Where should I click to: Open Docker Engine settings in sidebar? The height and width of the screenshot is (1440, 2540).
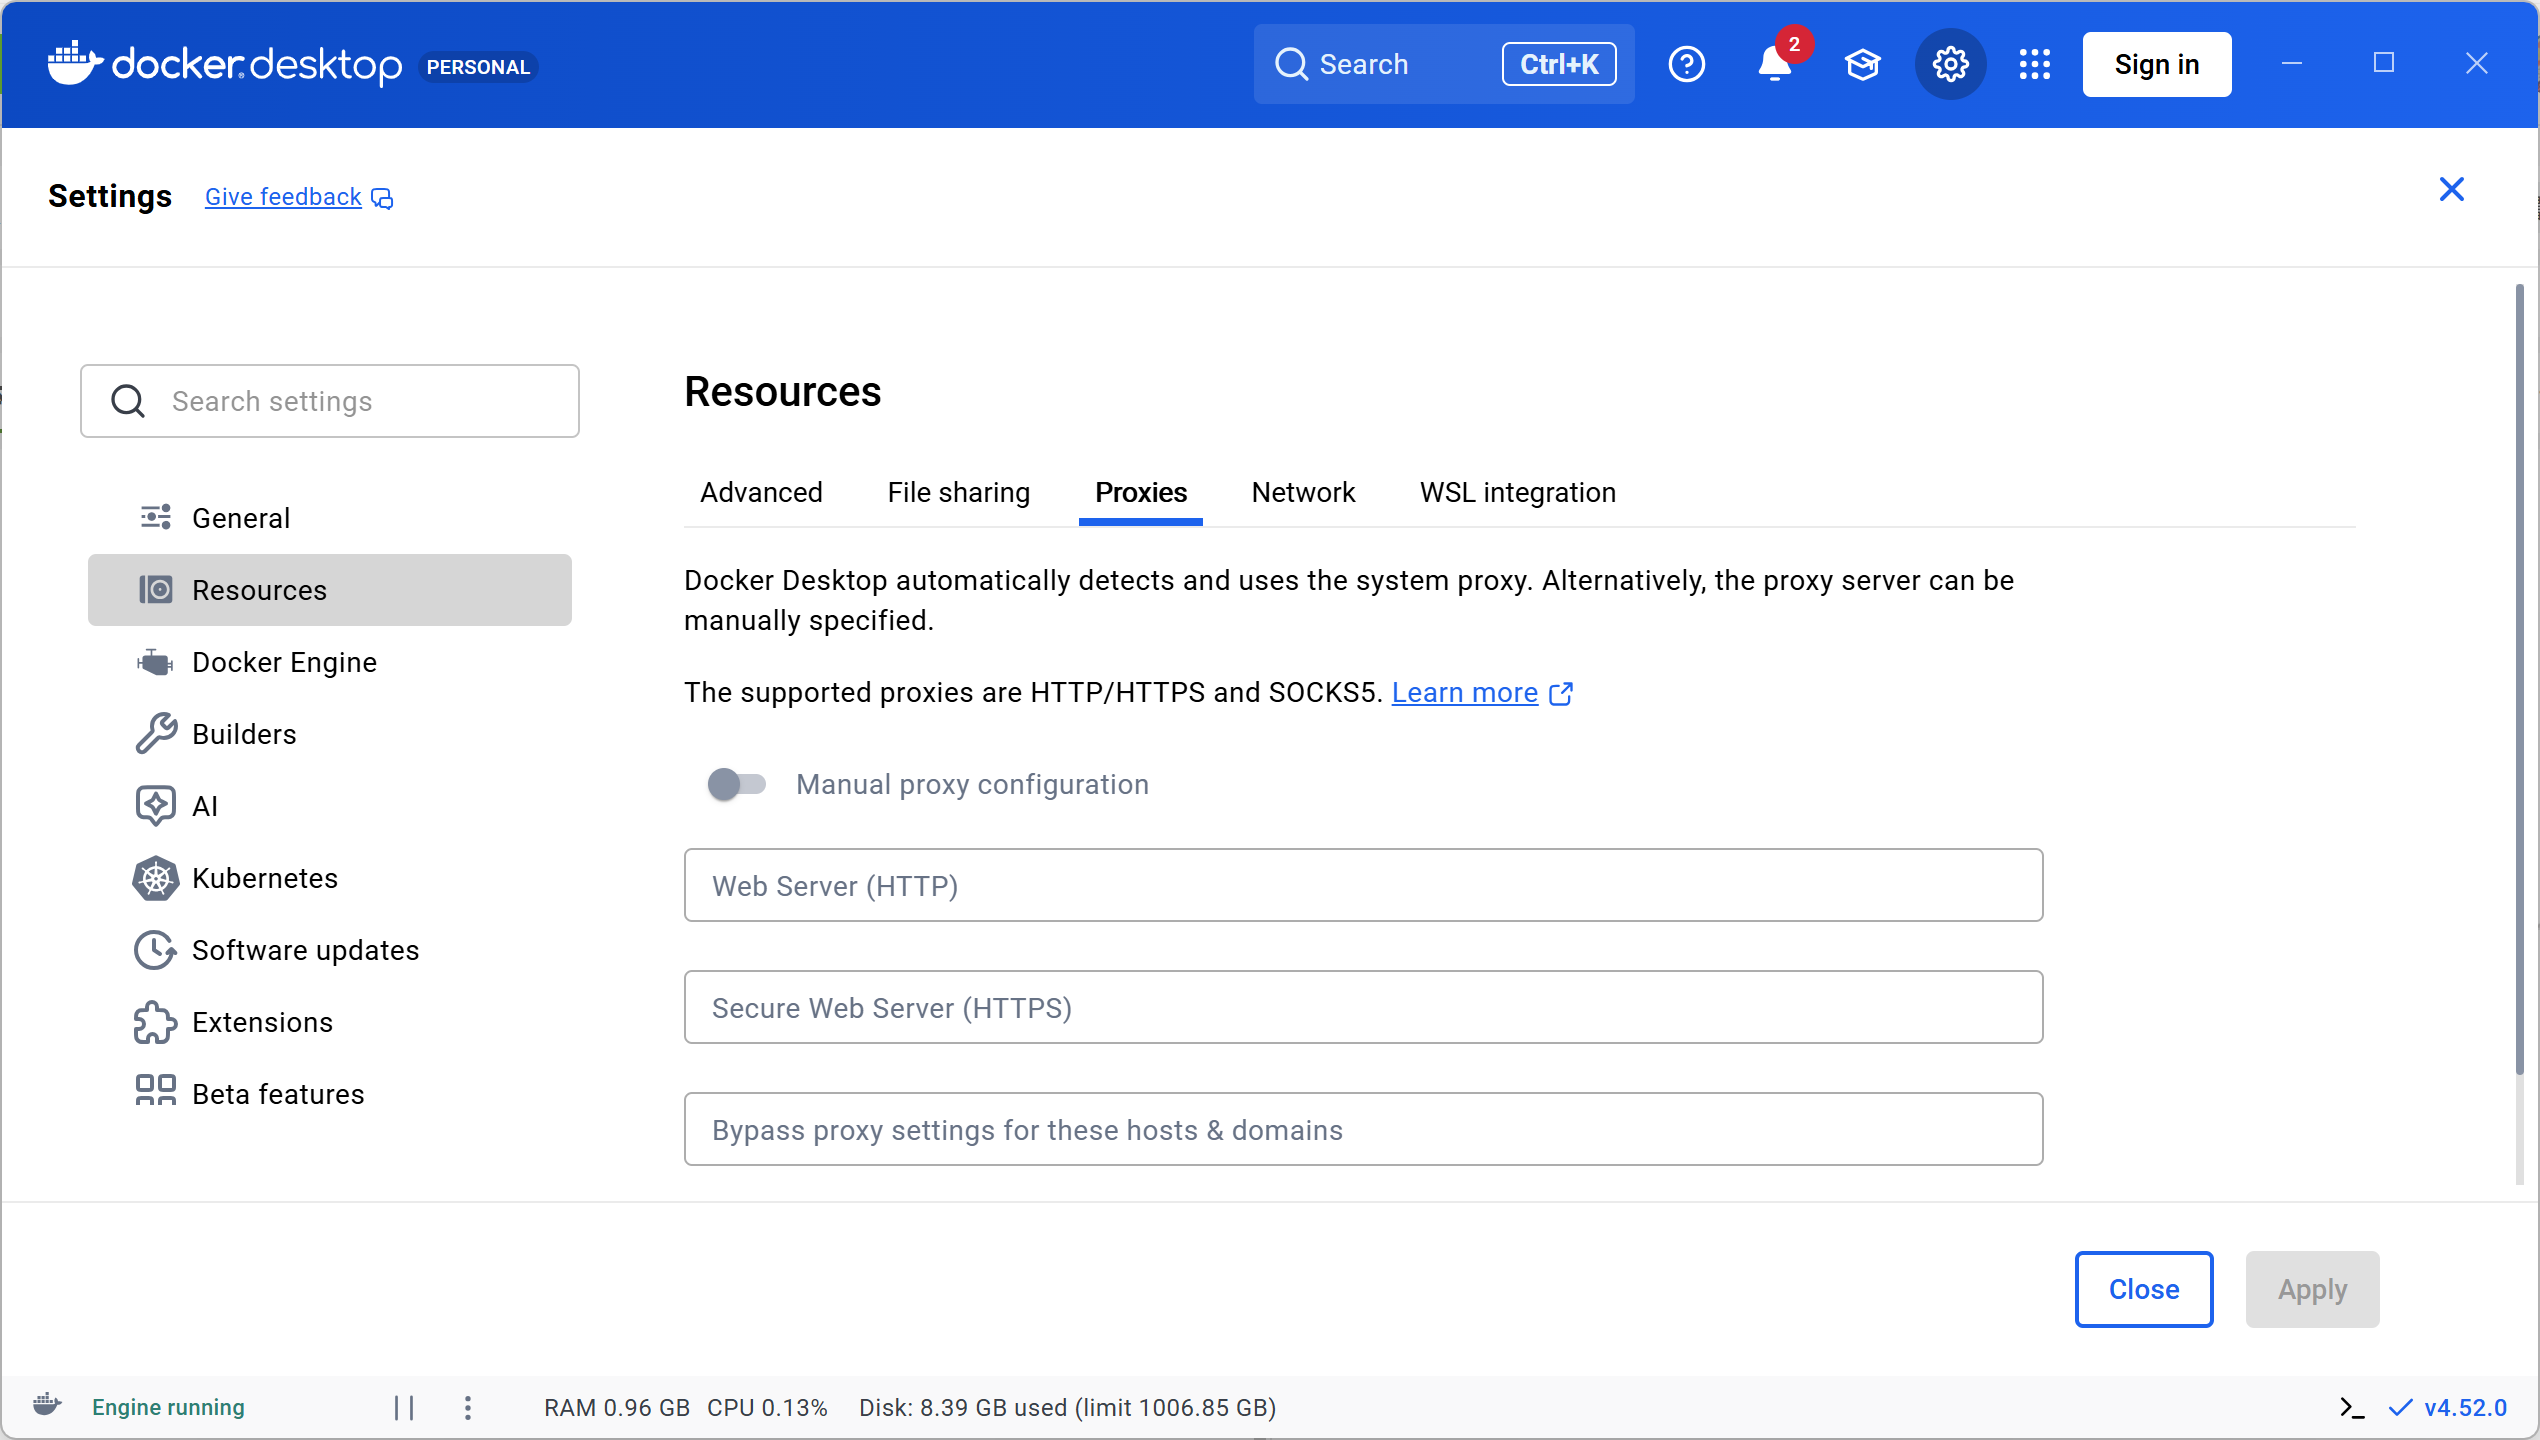[x=284, y=661]
